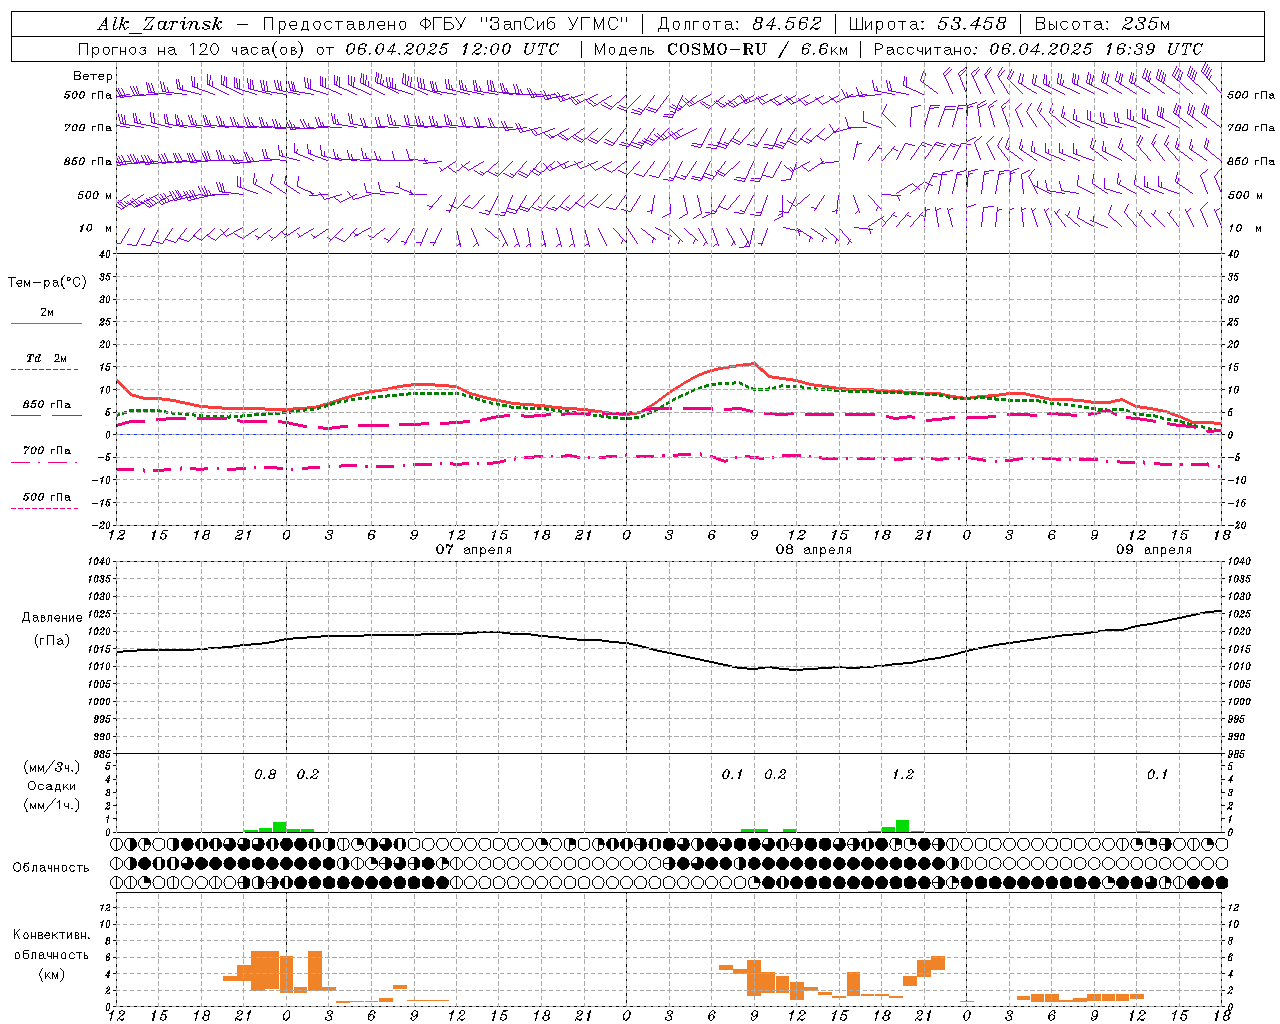Click the 850 гПа temperature legend entry
Screen dimensions: 1280x1024
(47, 405)
